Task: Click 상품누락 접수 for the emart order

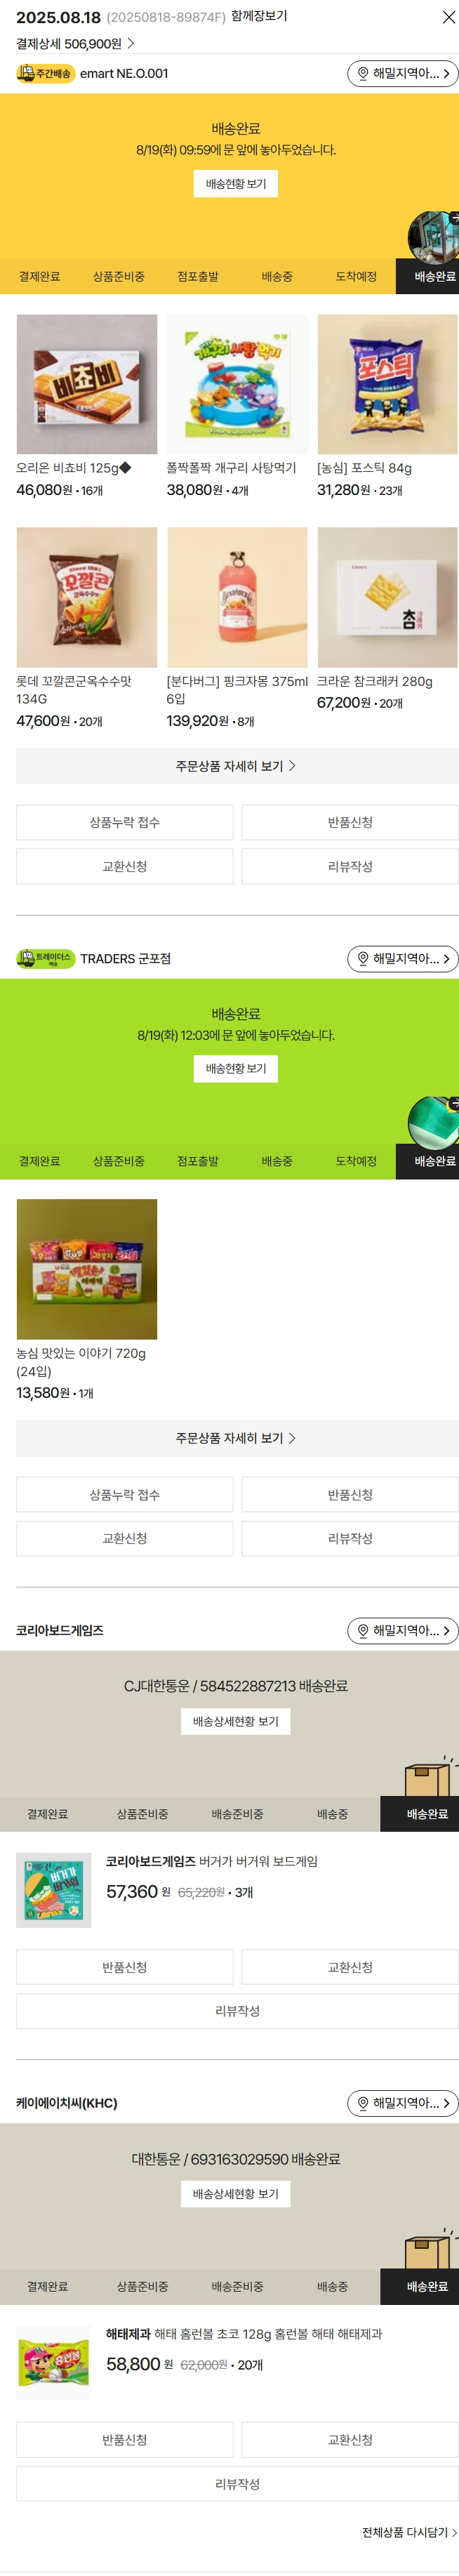Action: pyautogui.click(x=125, y=822)
